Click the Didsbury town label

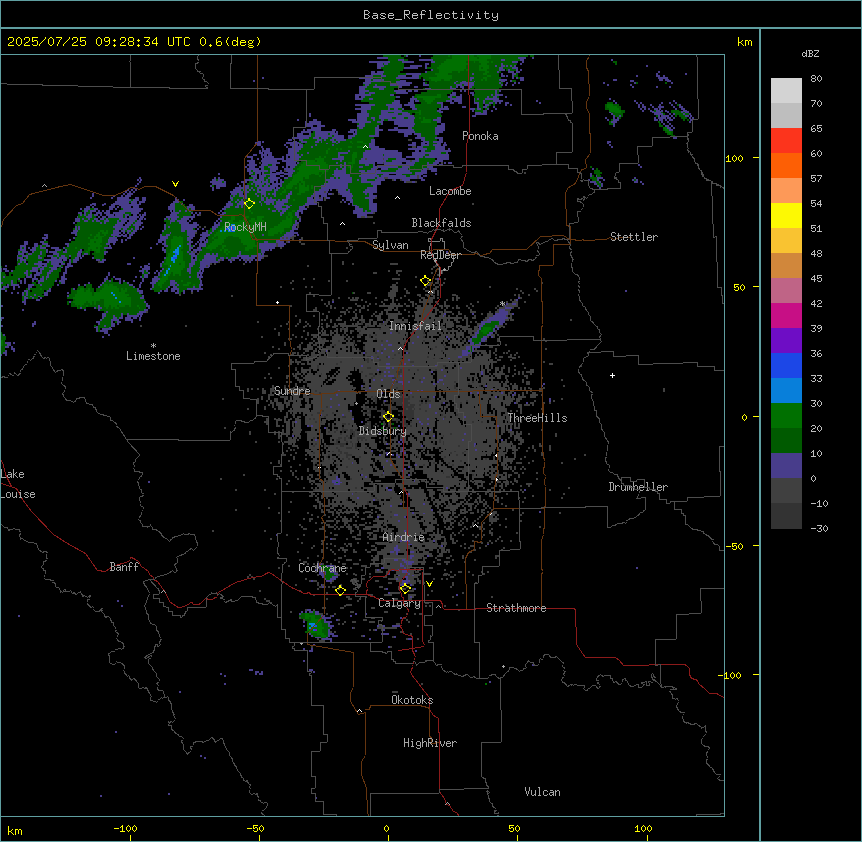click(x=383, y=431)
